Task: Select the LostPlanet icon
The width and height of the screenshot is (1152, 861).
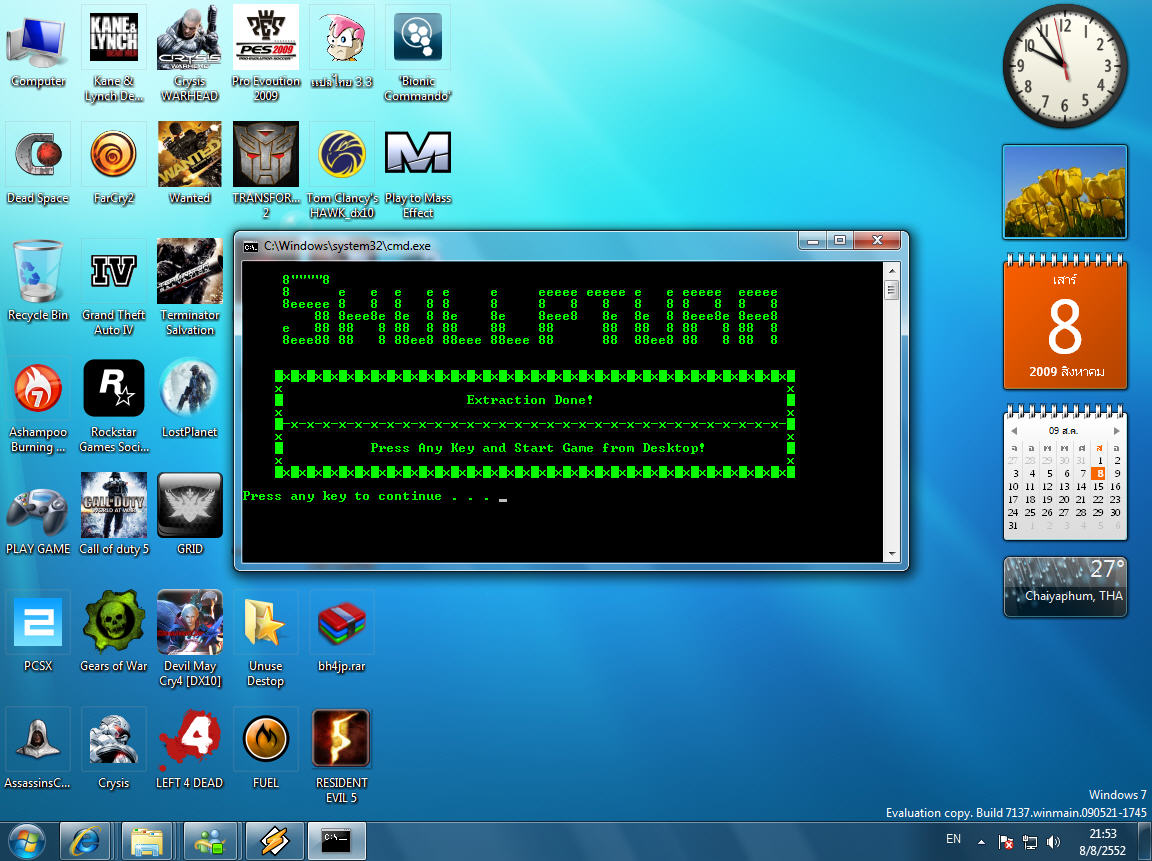Action: point(190,398)
